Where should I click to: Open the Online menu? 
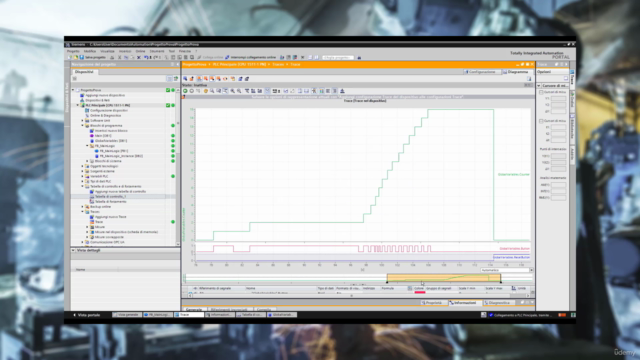(x=140, y=51)
